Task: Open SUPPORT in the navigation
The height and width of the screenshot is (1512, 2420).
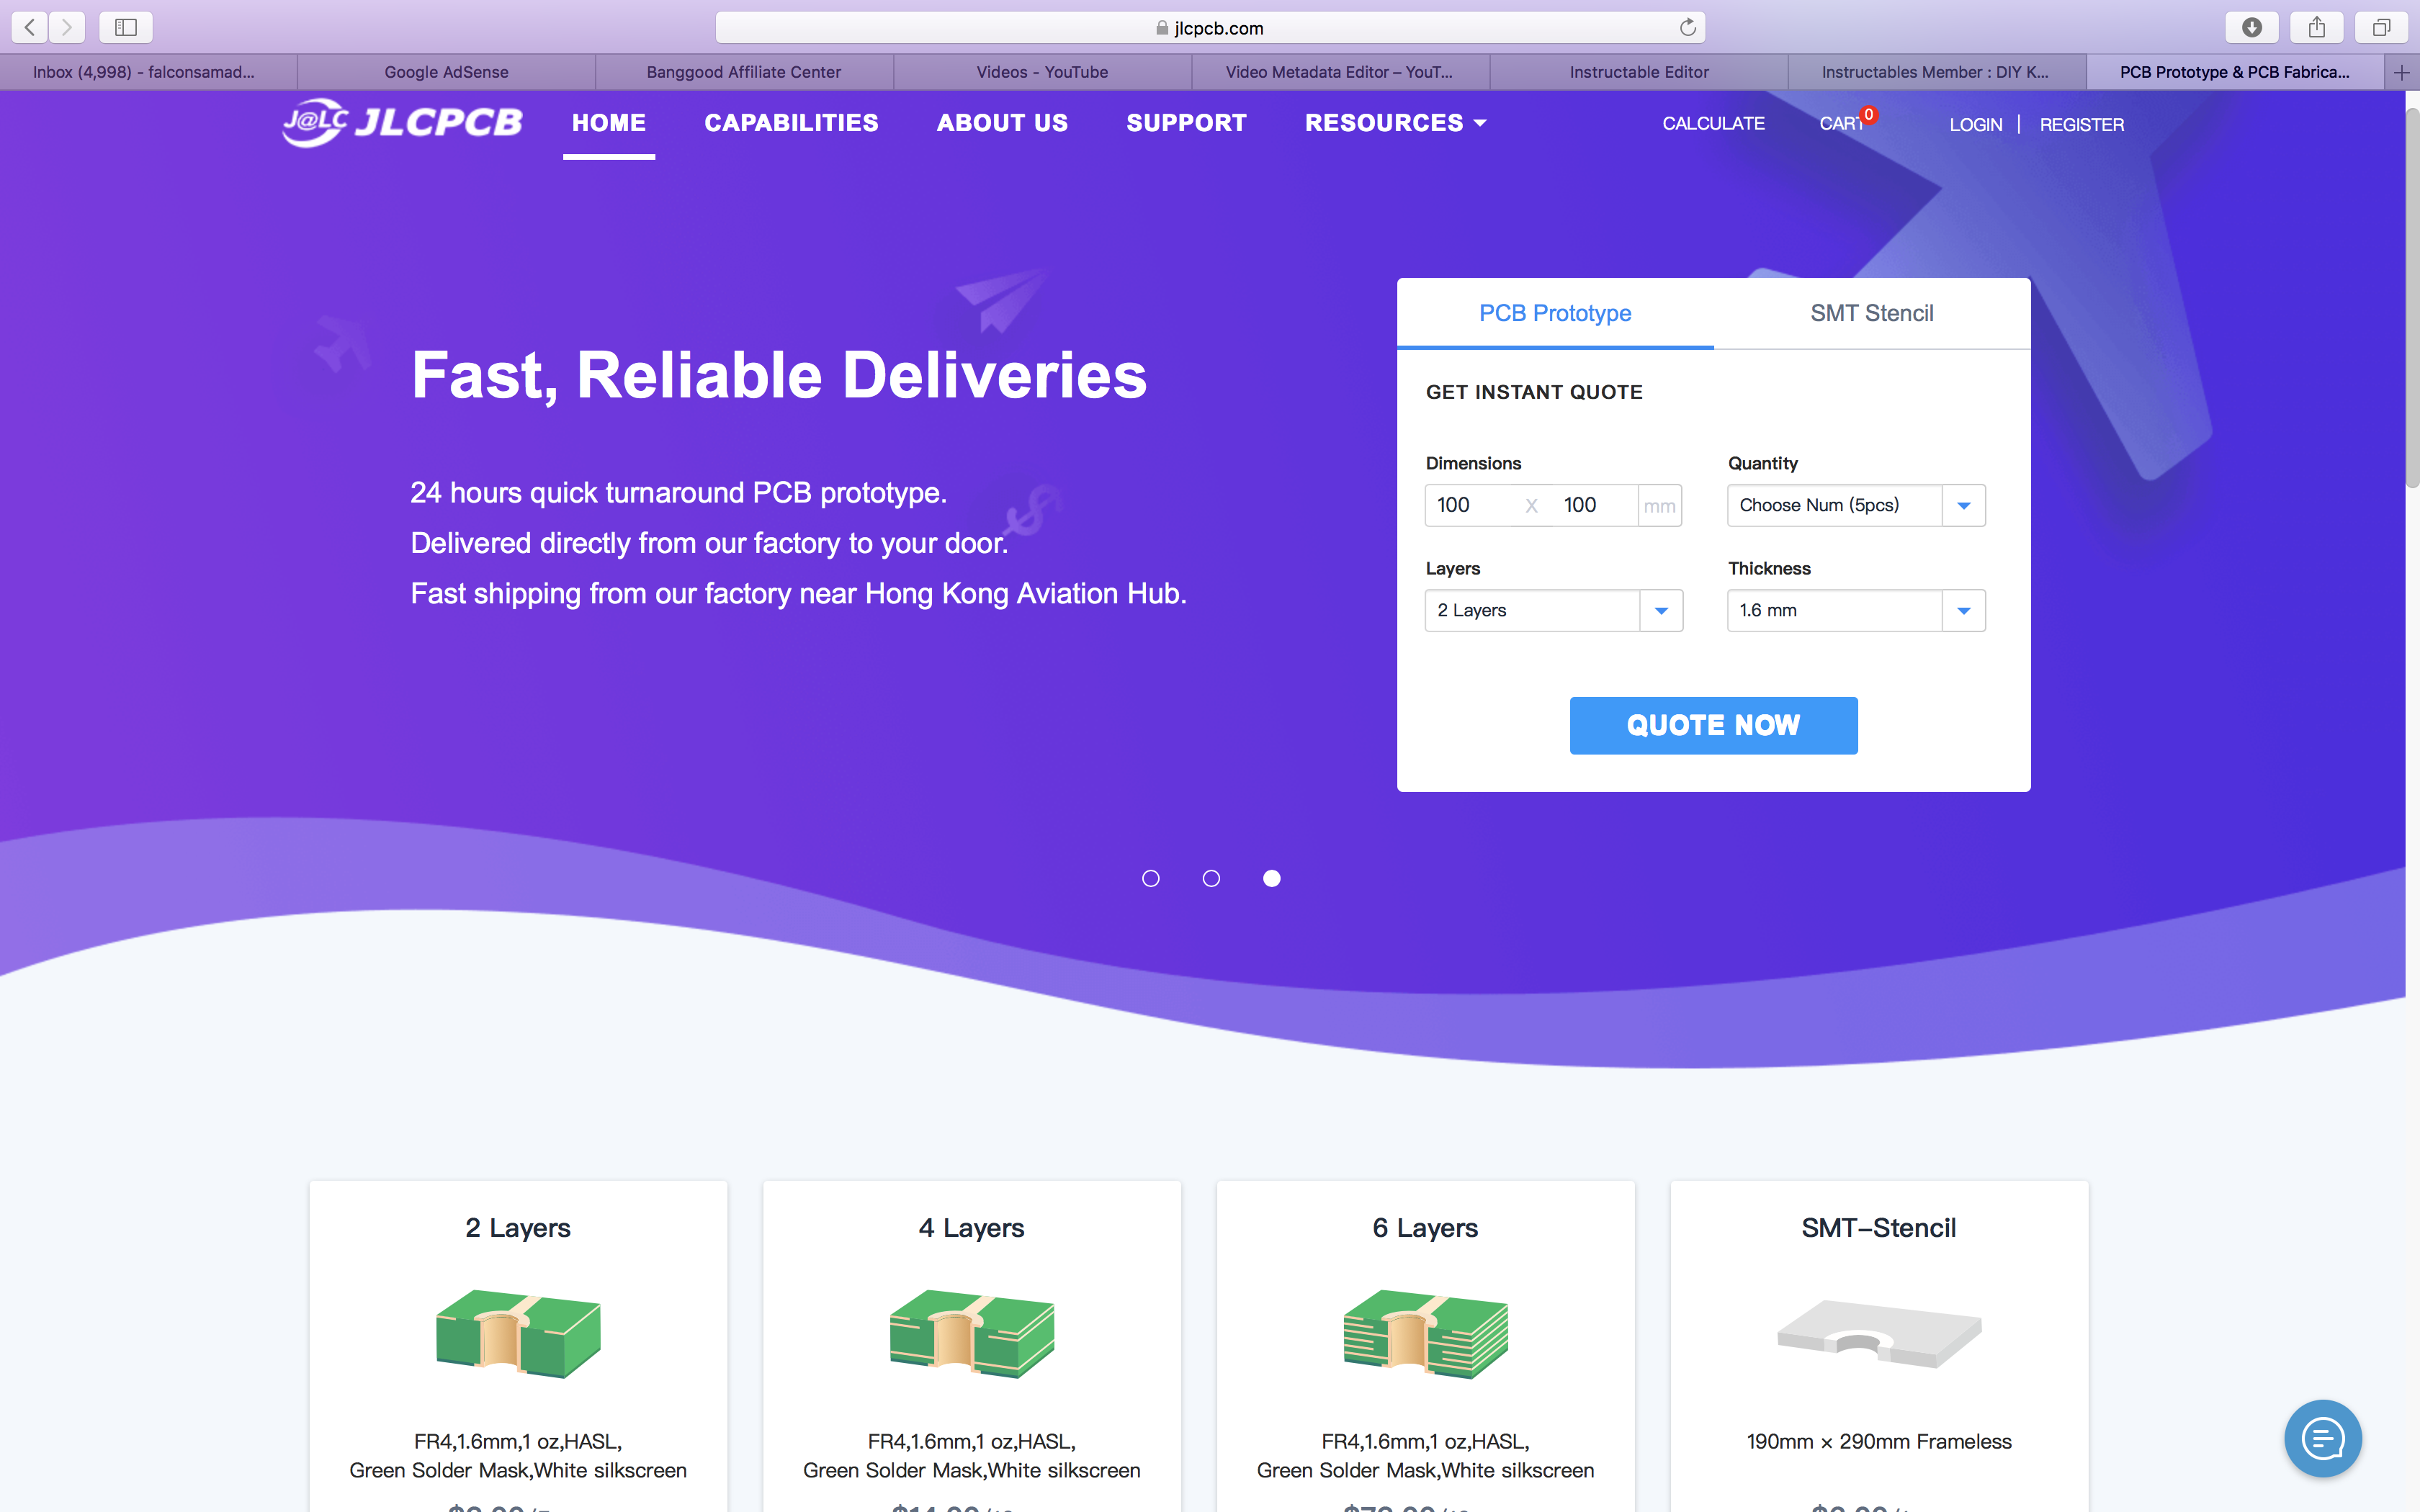Action: coord(1186,123)
